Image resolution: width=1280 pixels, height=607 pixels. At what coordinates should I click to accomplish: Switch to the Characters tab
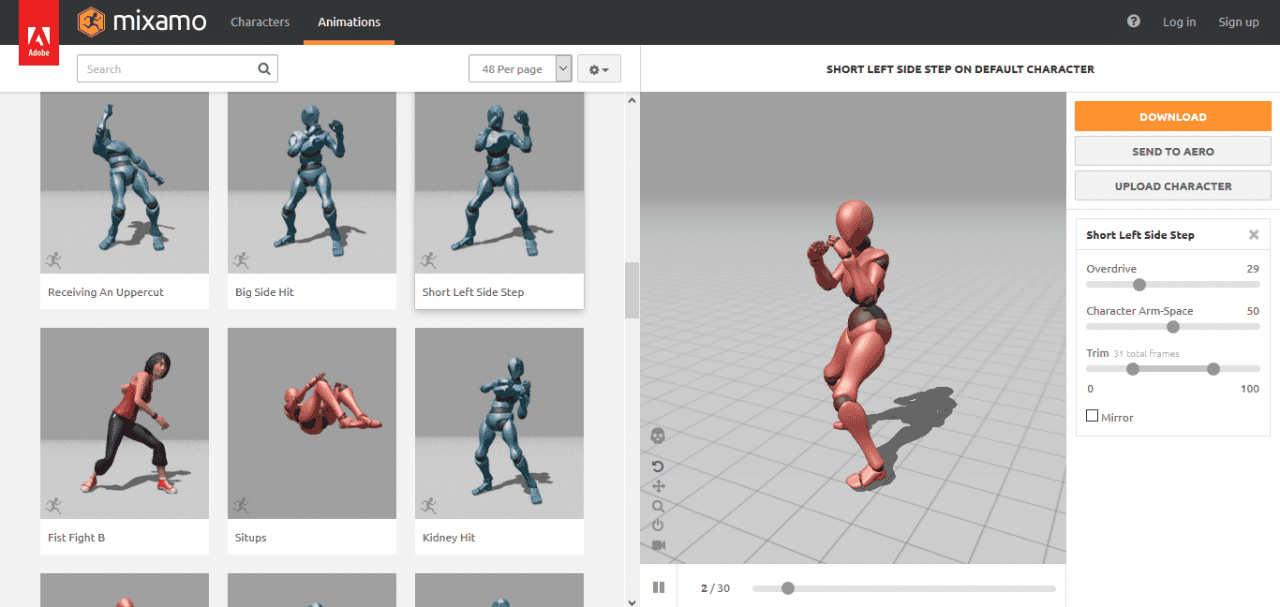(x=260, y=22)
